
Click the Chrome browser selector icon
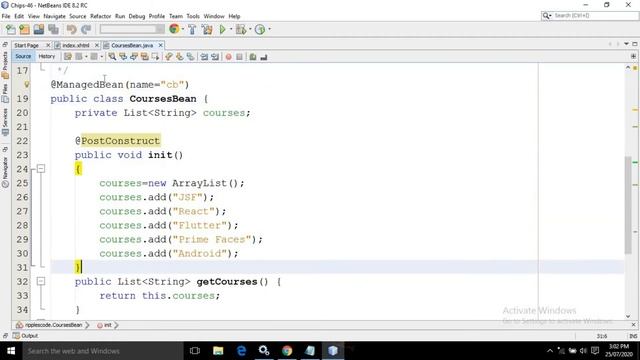point(174,29)
